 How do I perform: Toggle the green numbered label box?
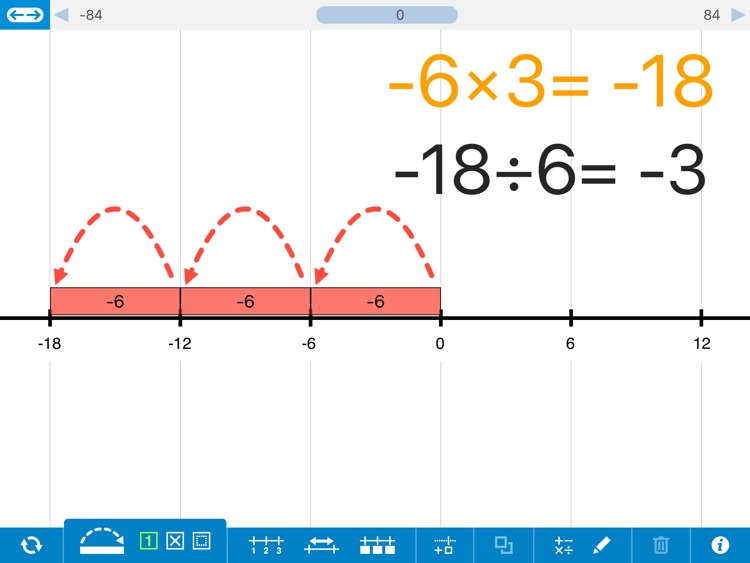148,541
